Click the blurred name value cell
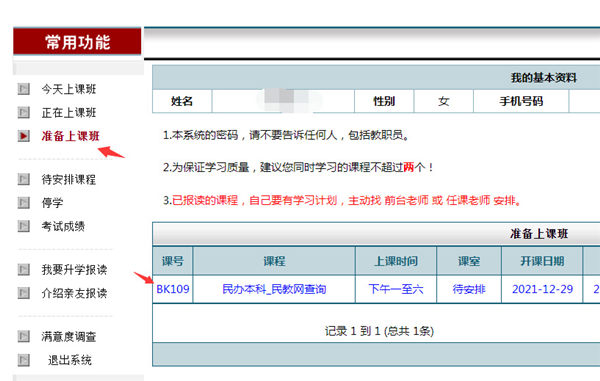600x381 pixels. 283,101
